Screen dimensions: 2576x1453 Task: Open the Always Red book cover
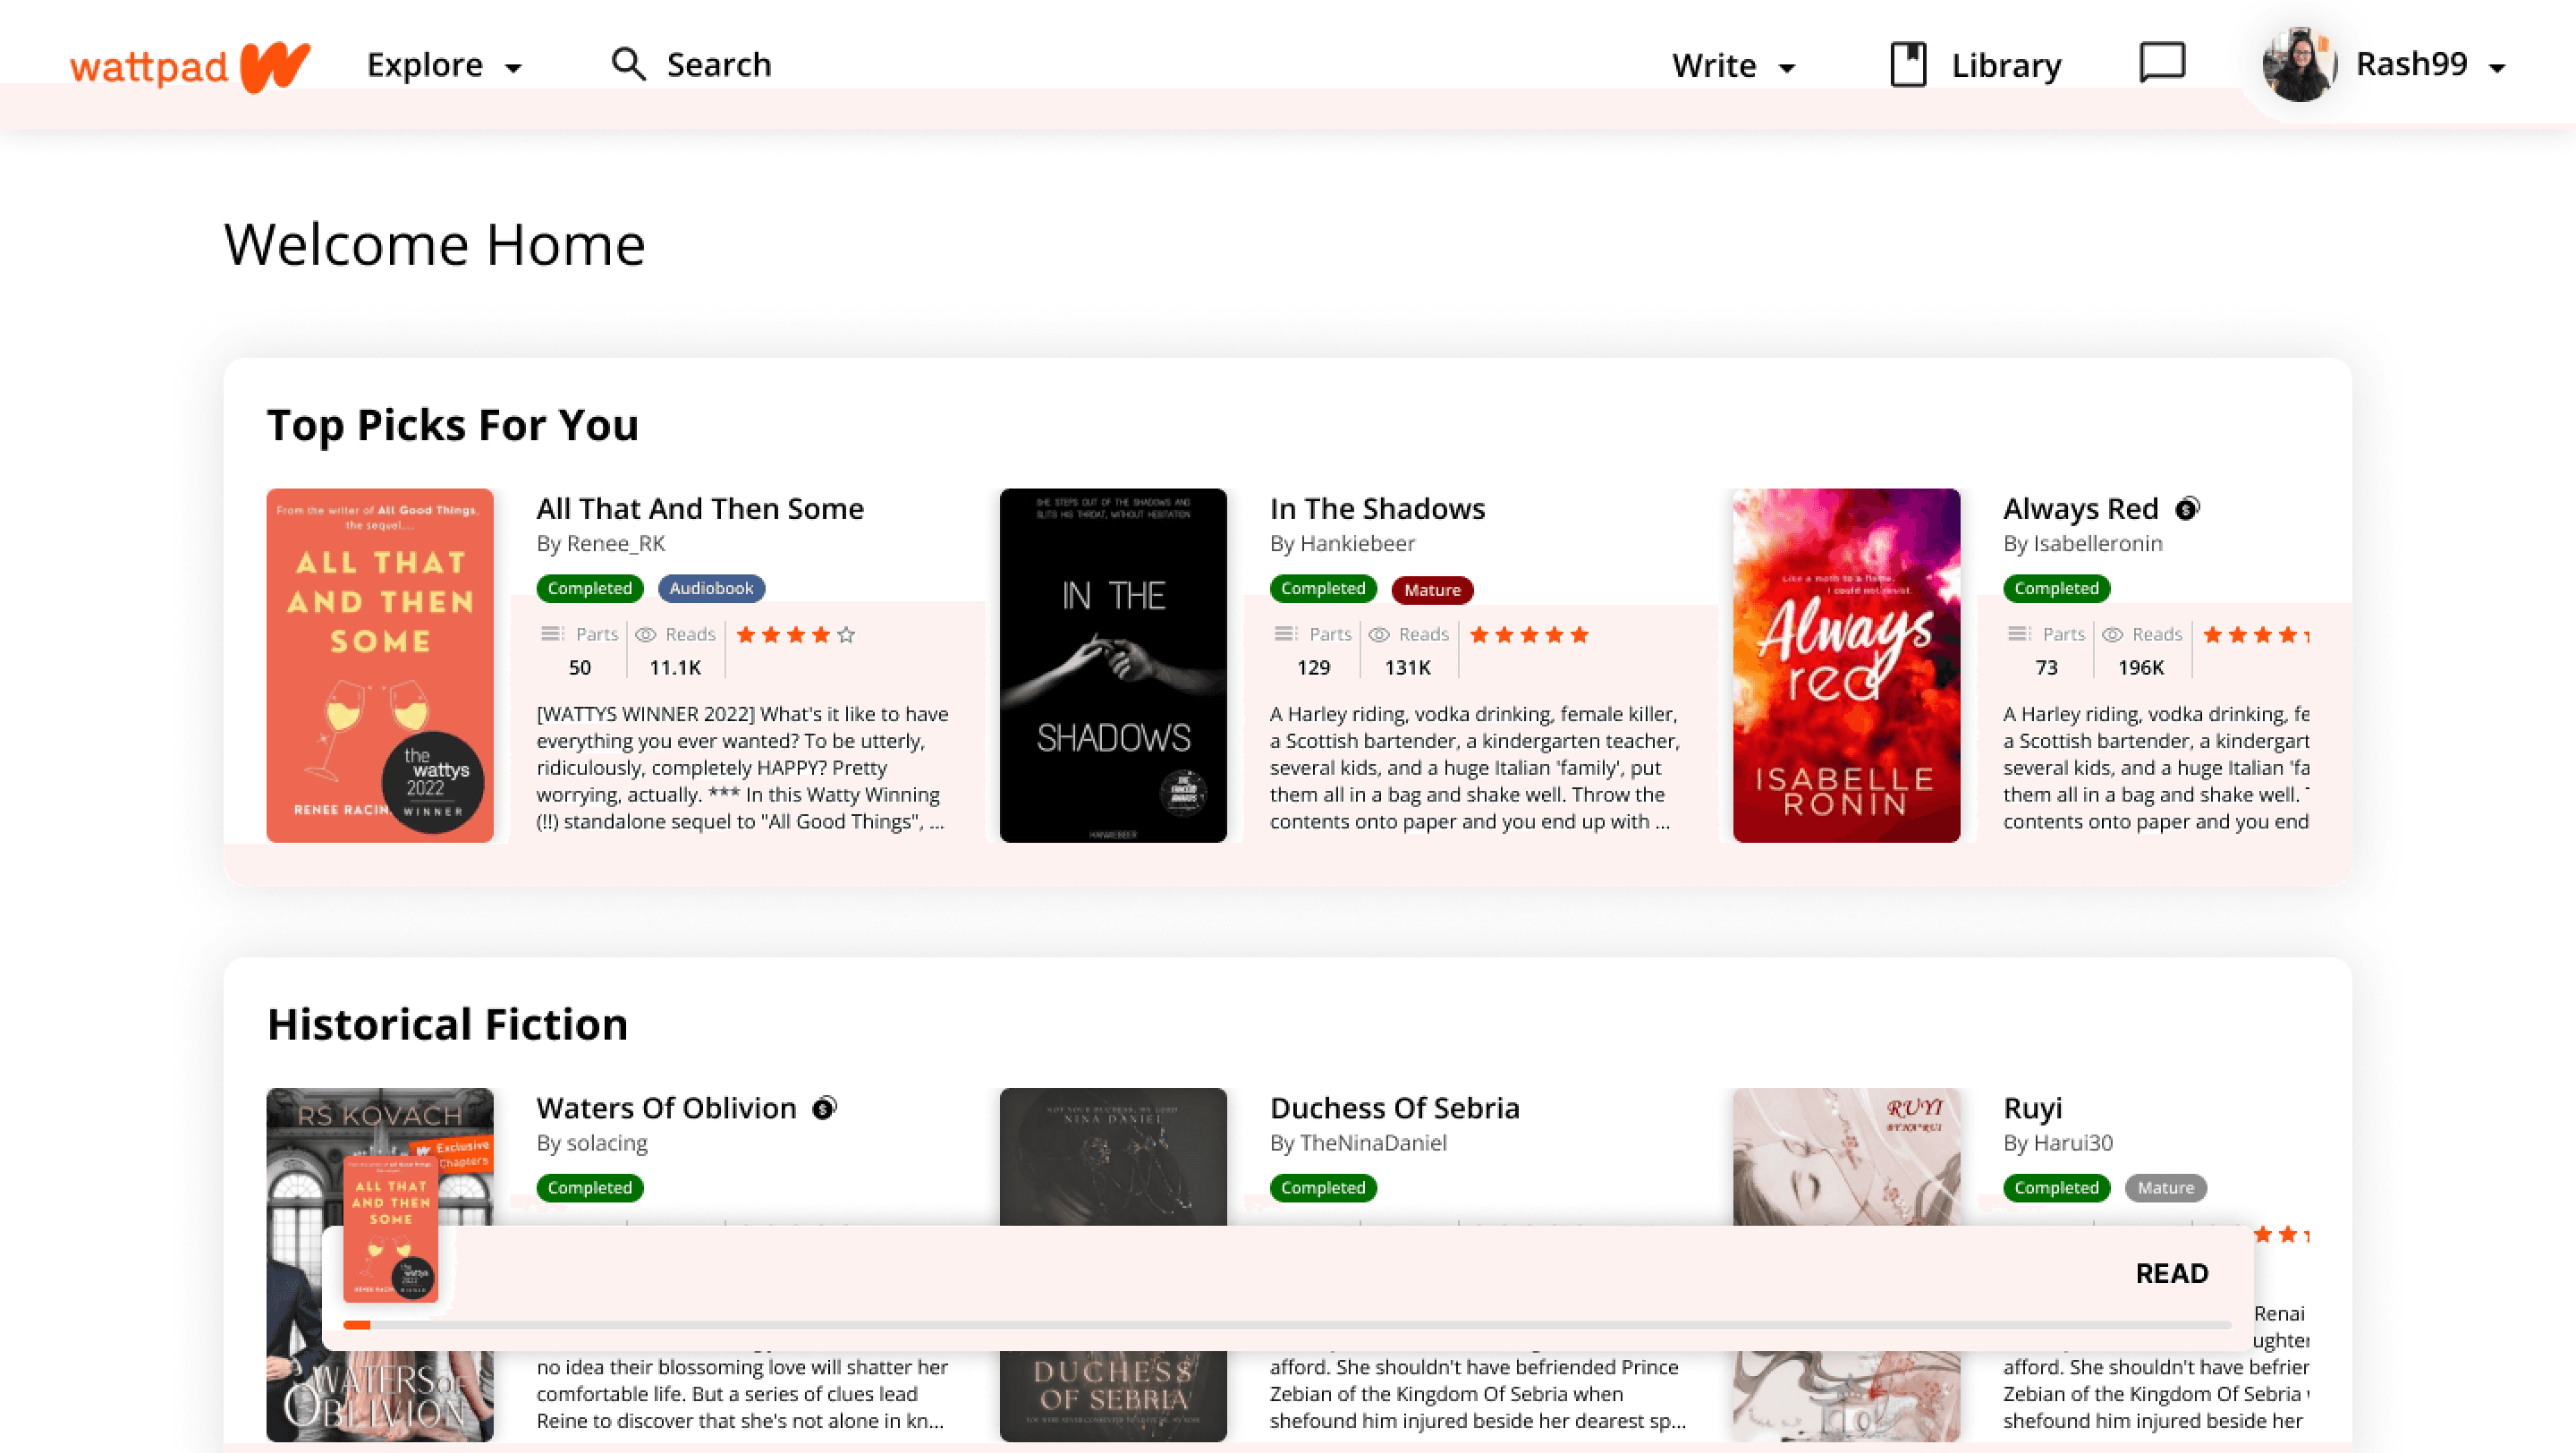1846,665
